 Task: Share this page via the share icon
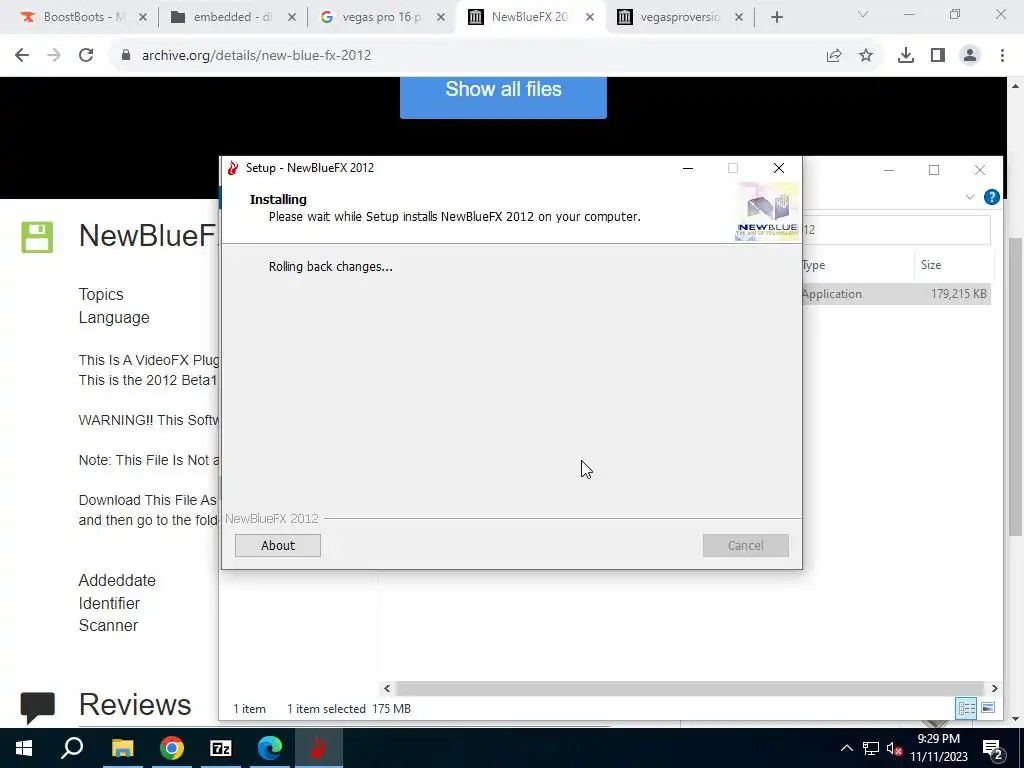tap(834, 56)
